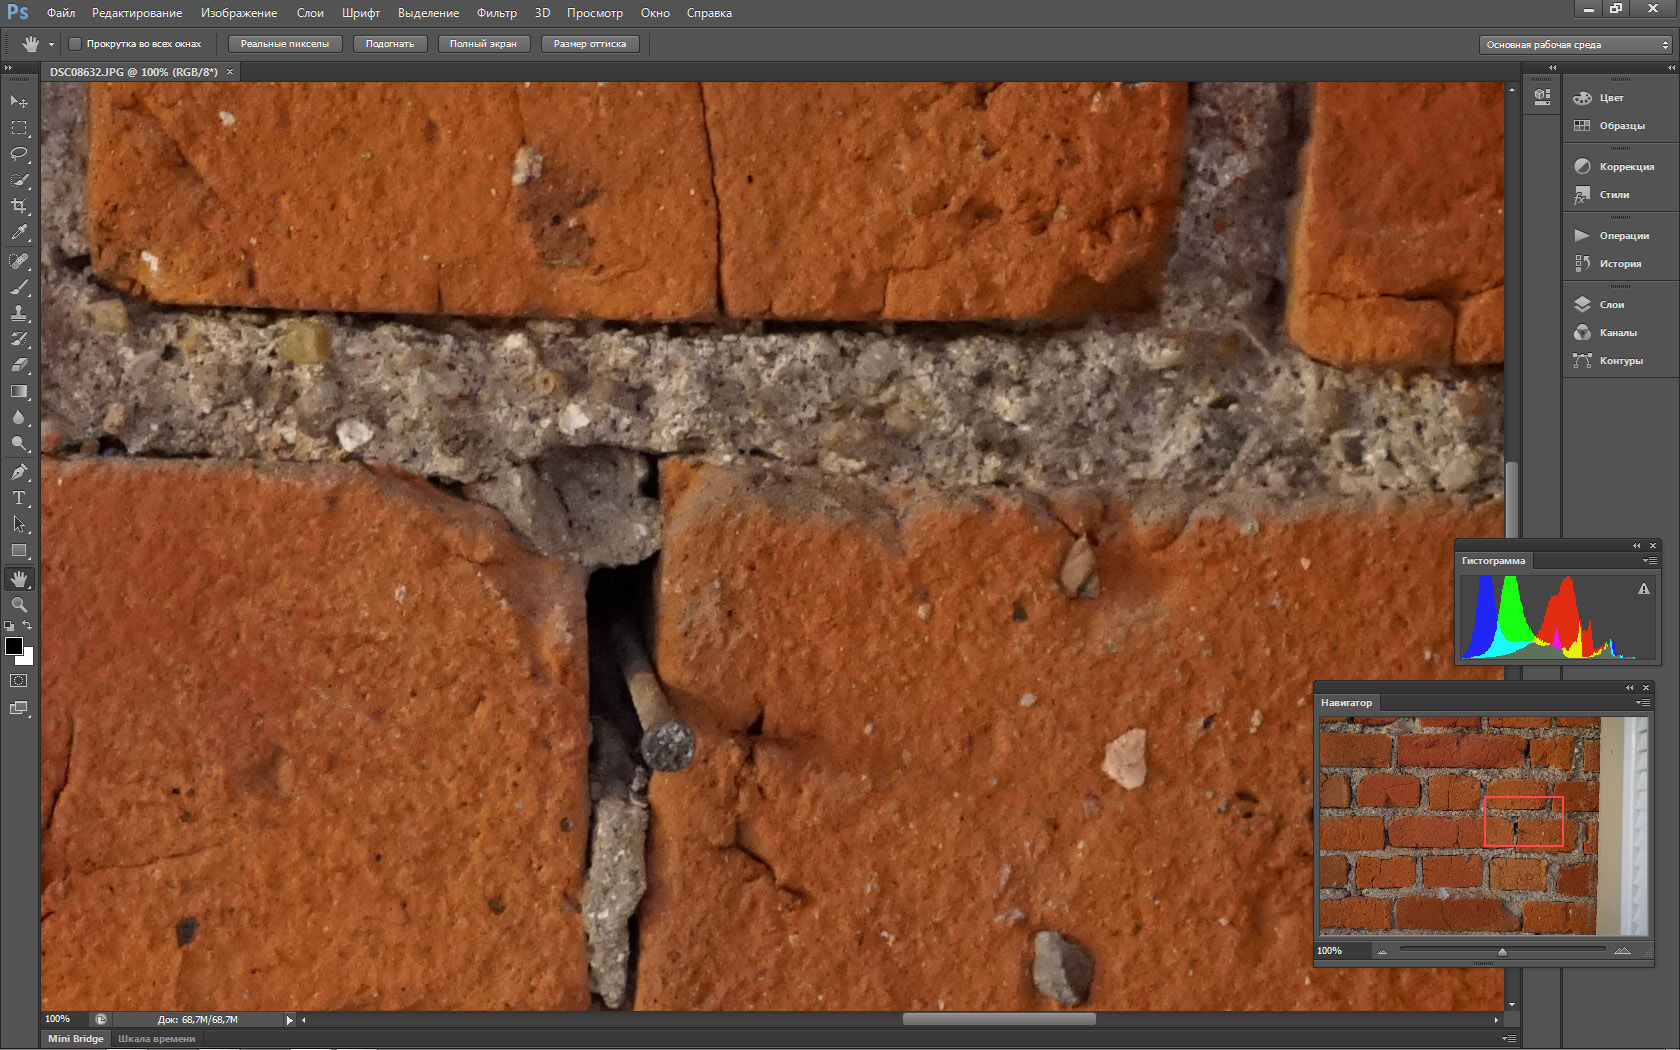Viewport: 1680px width, 1050px height.
Task: Open the Фильтр menu
Action: point(496,13)
